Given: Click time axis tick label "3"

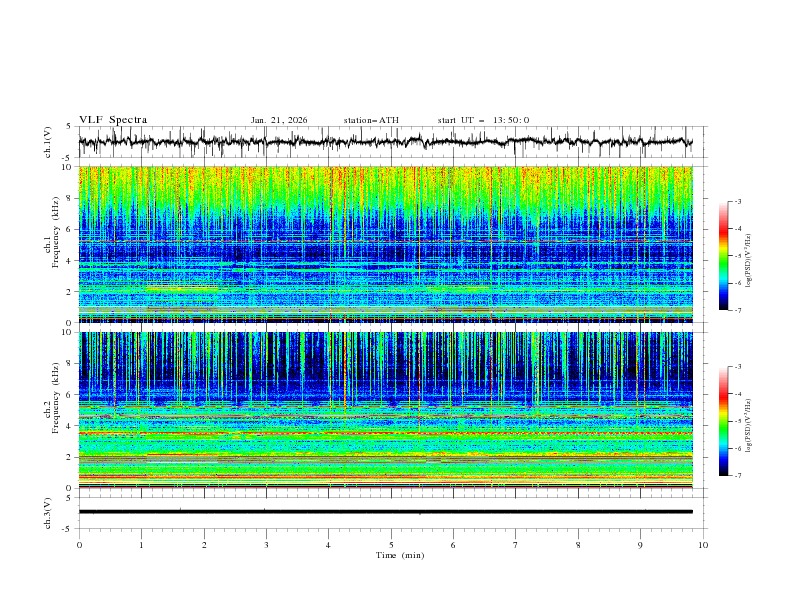Looking at the screenshot, I should [266, 545].
